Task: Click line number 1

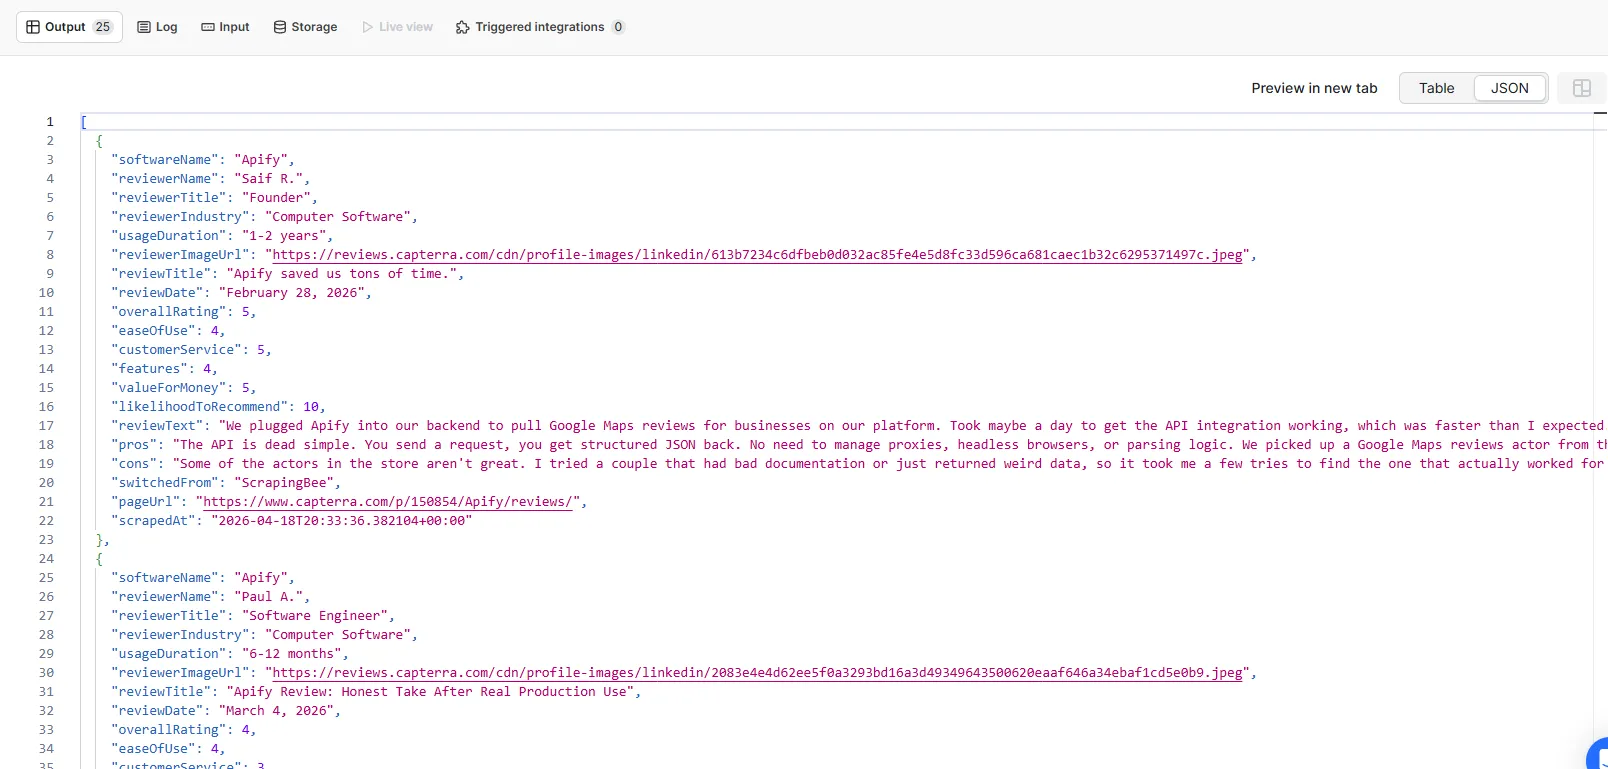Action: click(x=50, y=122)
